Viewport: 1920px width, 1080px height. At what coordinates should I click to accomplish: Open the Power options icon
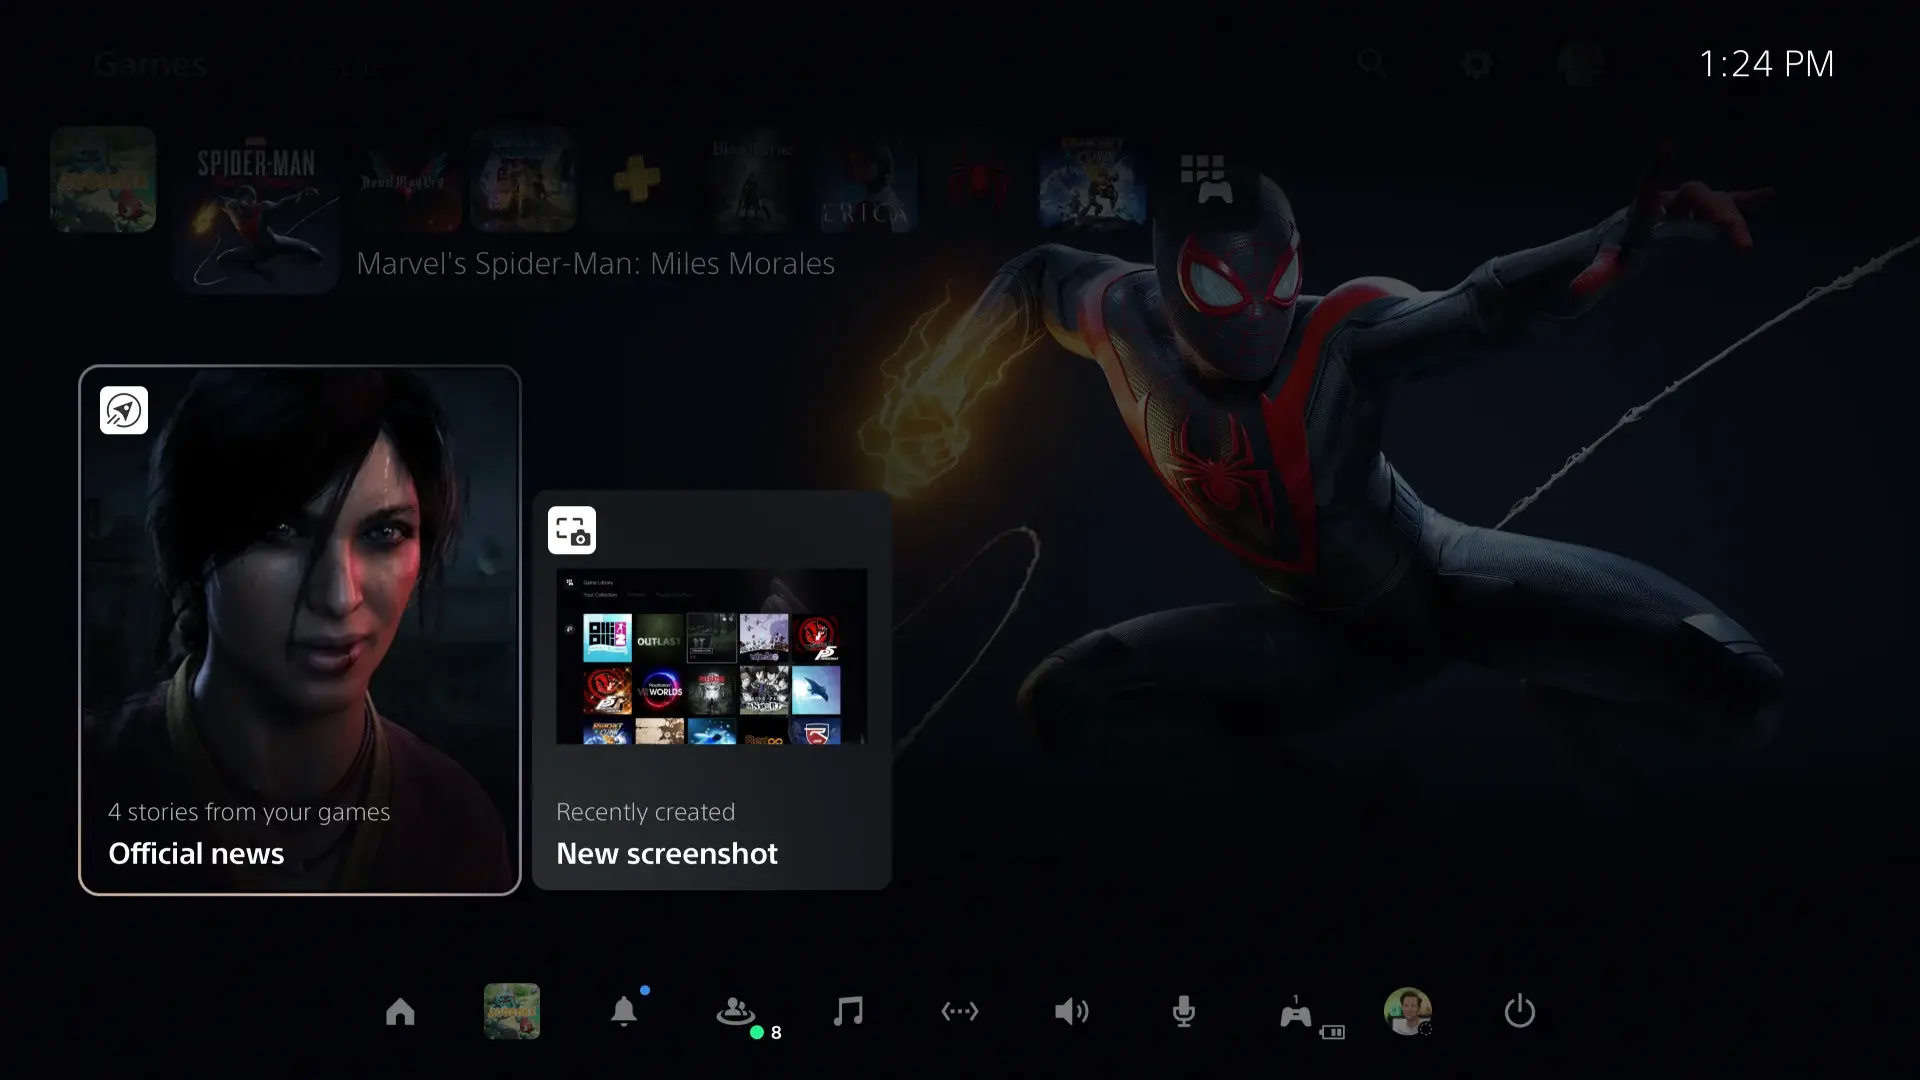(1519, 1012)
